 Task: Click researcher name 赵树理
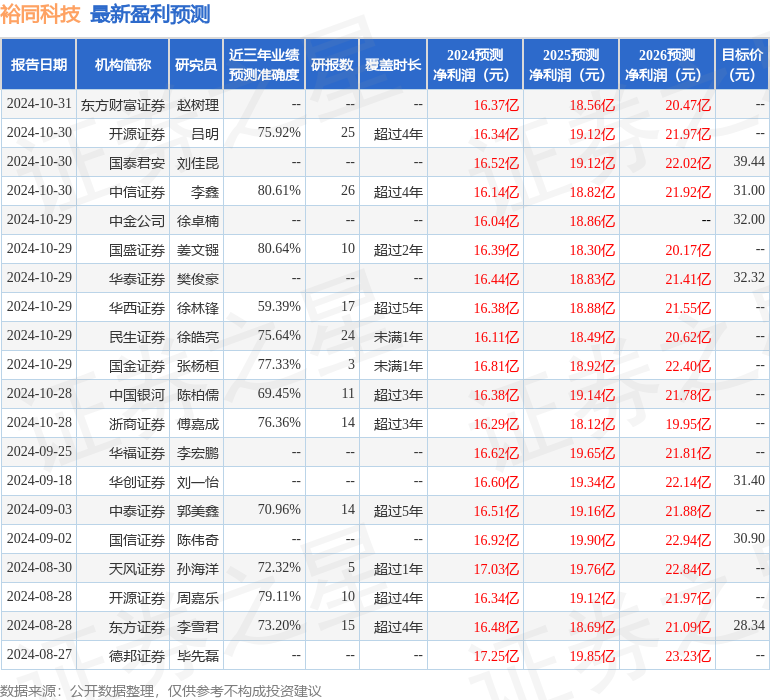[x=198, y=105]
